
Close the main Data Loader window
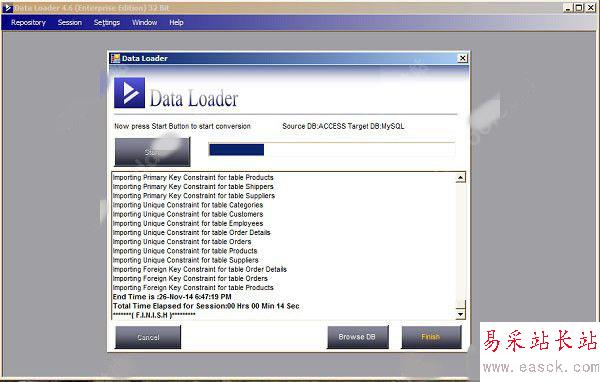click(590, 8)
